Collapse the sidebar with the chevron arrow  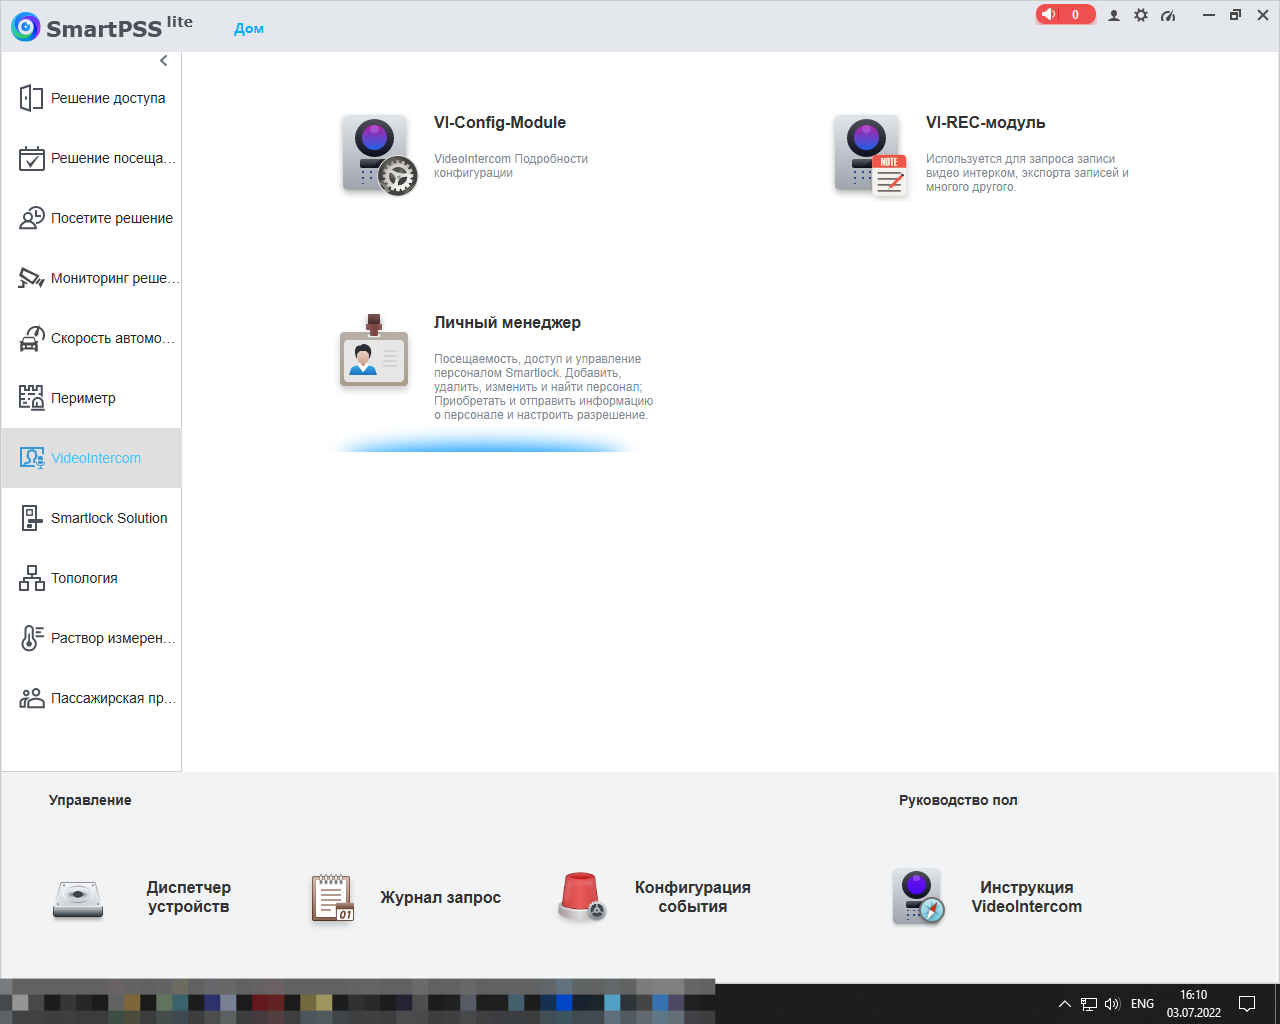click(x=164, y=61)
